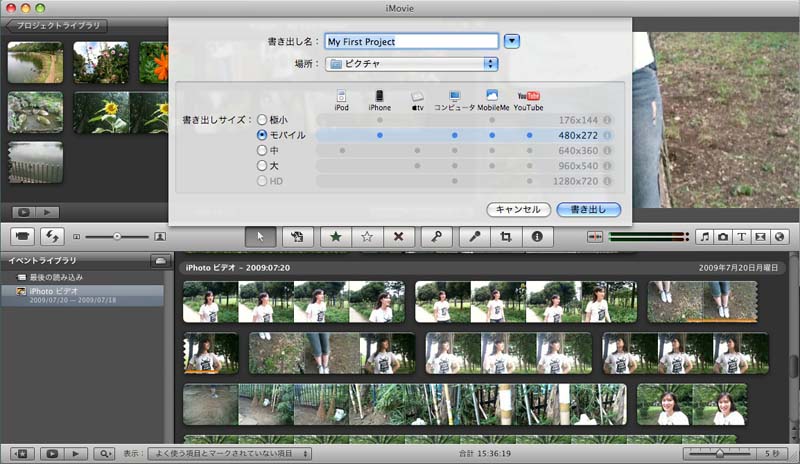Click the info icon beside 640x360

point(607,151)
